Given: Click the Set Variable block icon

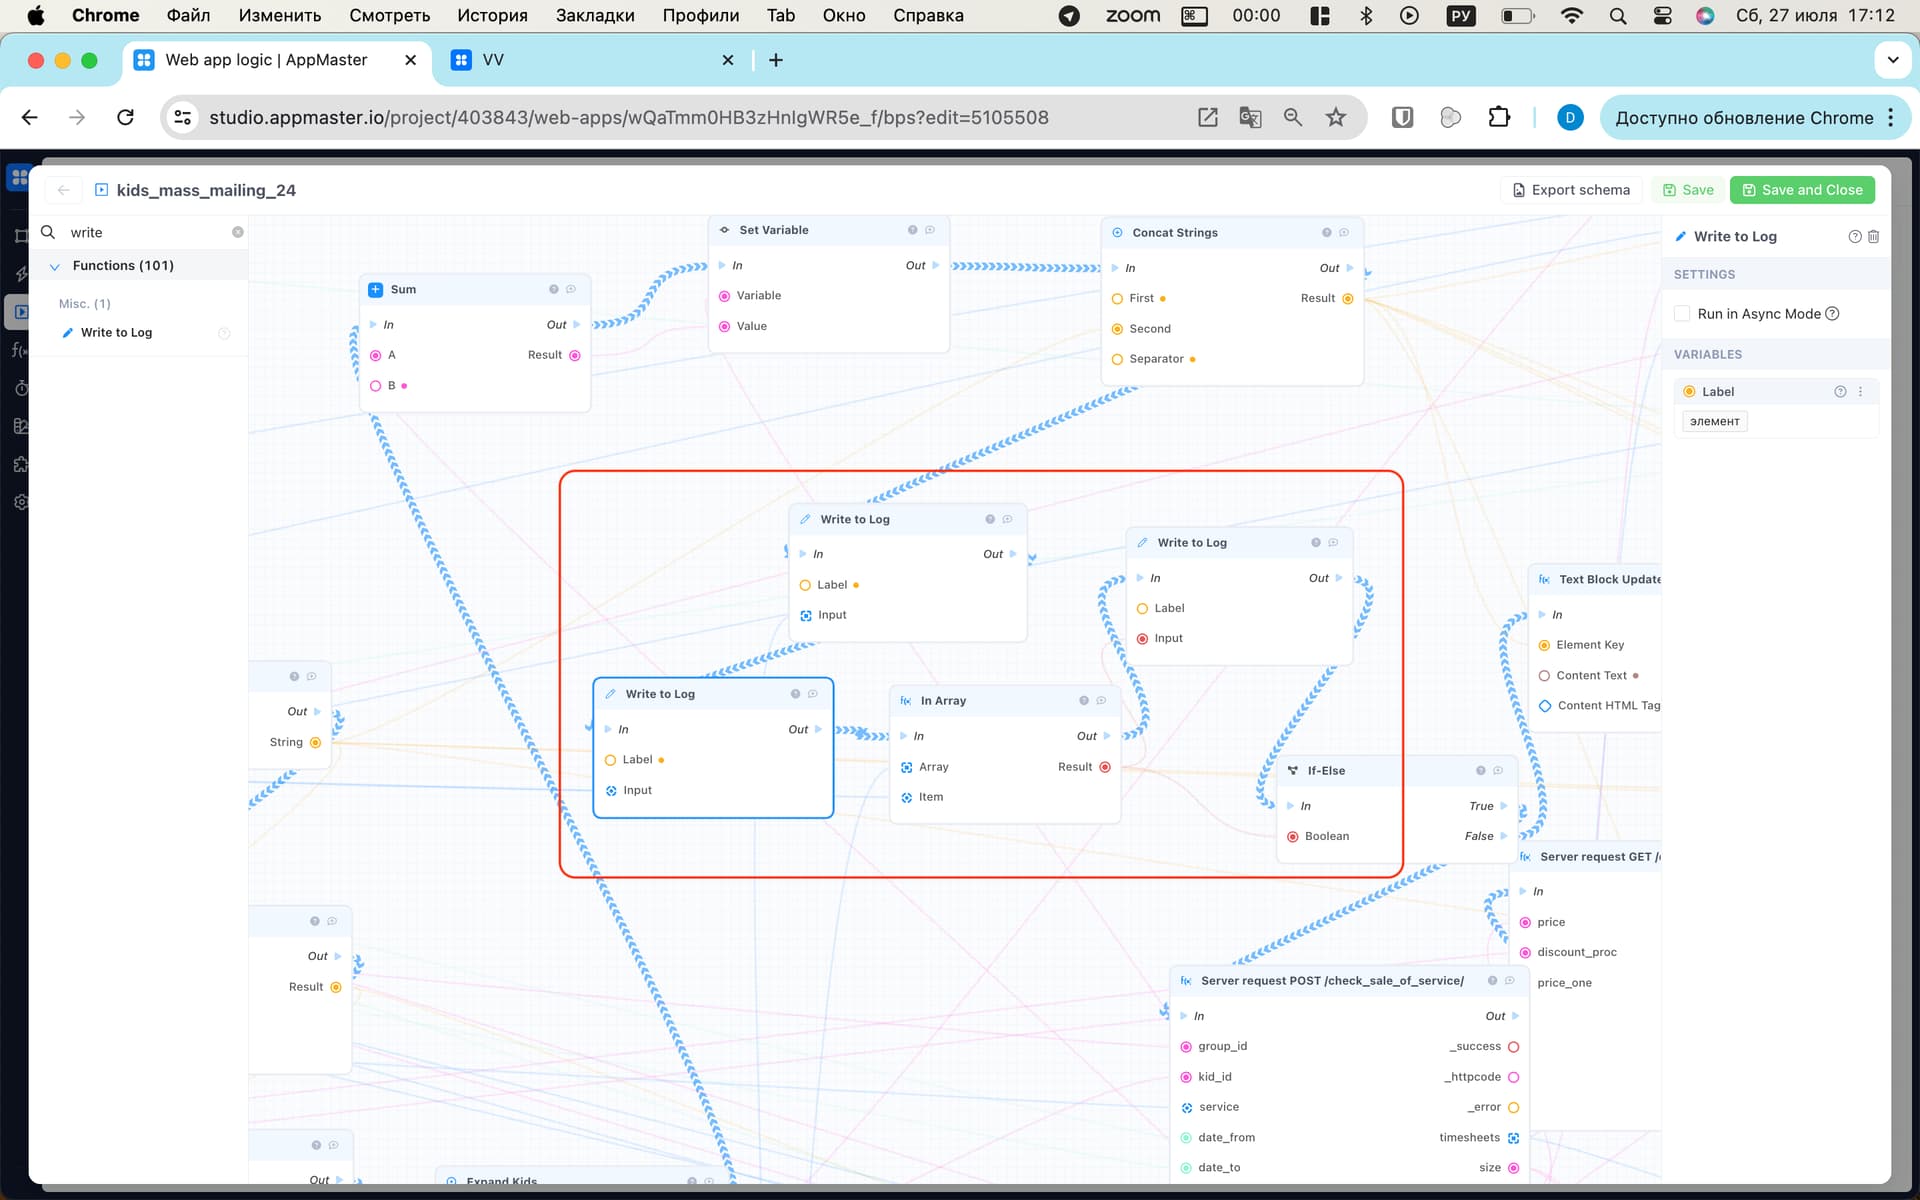Looking at the screenshot, I should 724,230.
